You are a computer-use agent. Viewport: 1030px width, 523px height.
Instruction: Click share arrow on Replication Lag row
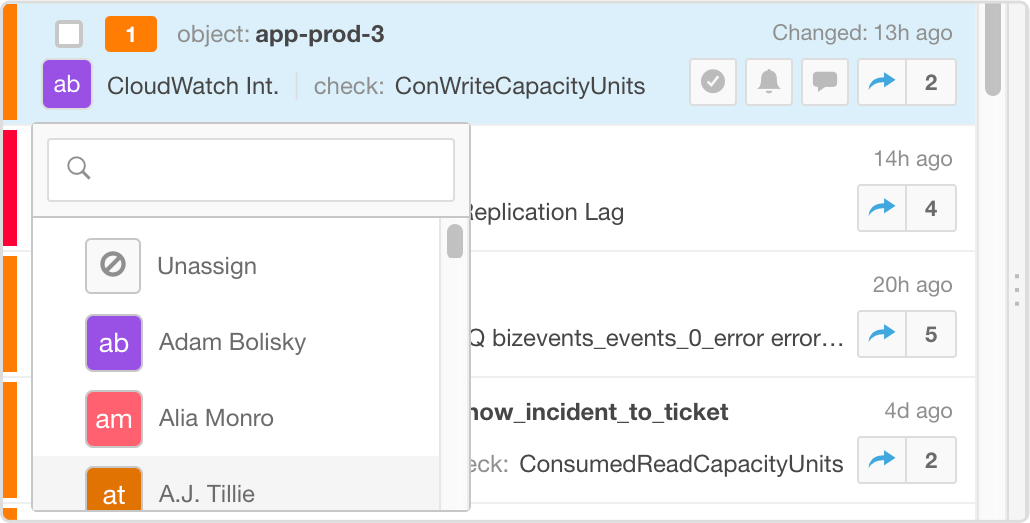click(x=882, y=209)
